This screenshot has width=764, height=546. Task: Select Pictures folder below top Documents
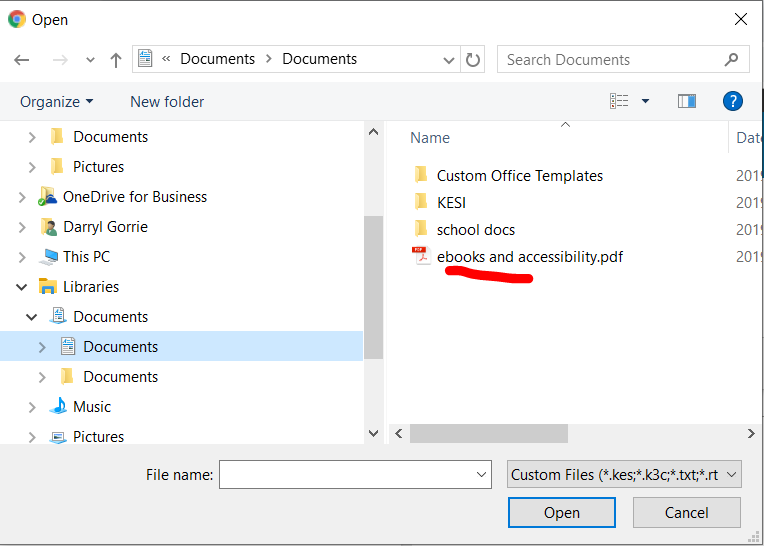(x=98, y=167)
